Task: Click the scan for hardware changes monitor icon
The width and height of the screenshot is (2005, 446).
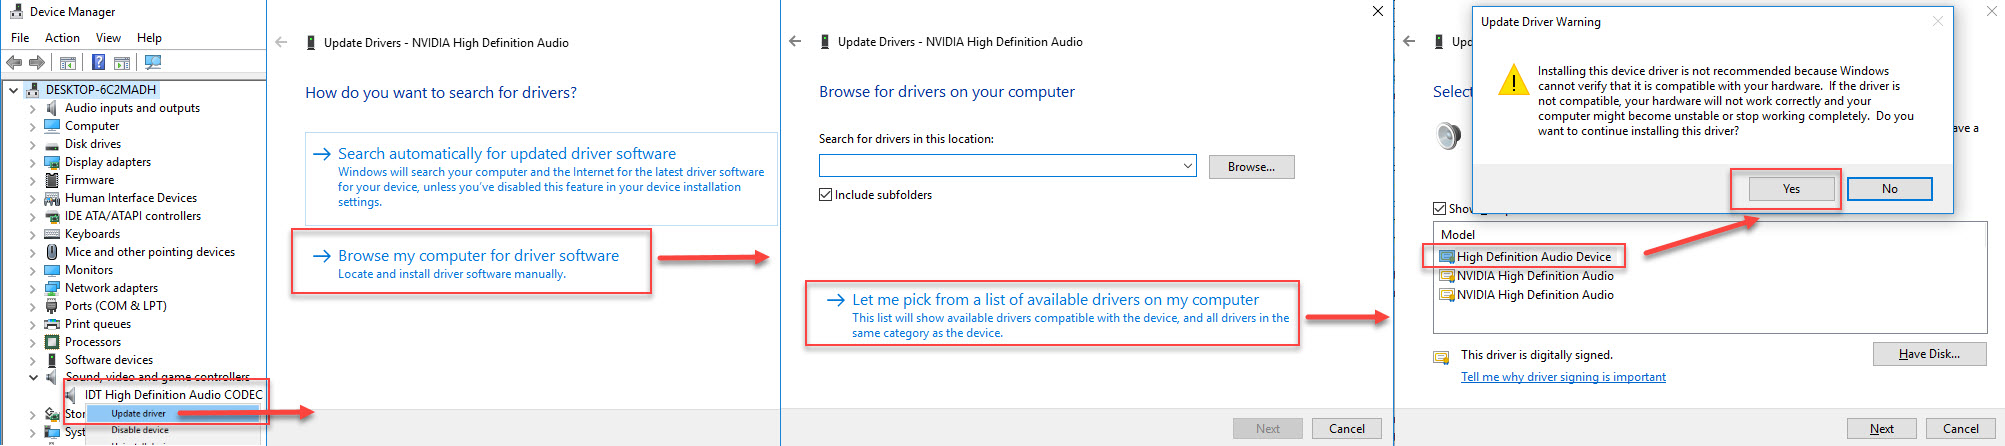Action: click(152, 62)
